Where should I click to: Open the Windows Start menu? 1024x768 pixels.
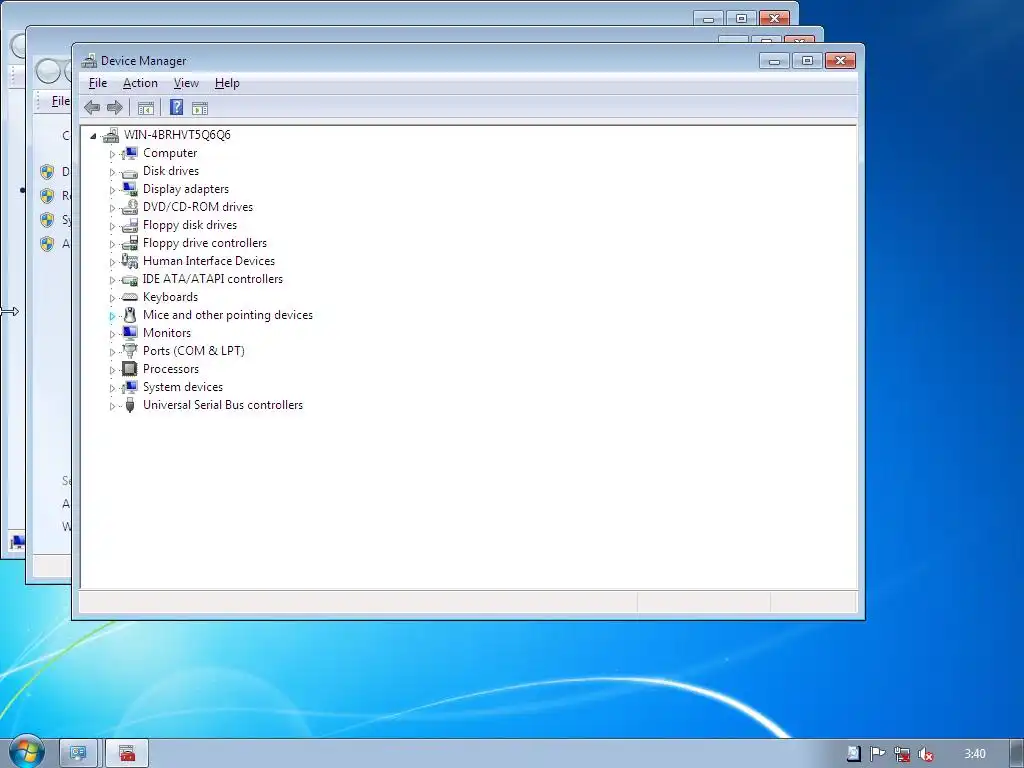(25, 751)
